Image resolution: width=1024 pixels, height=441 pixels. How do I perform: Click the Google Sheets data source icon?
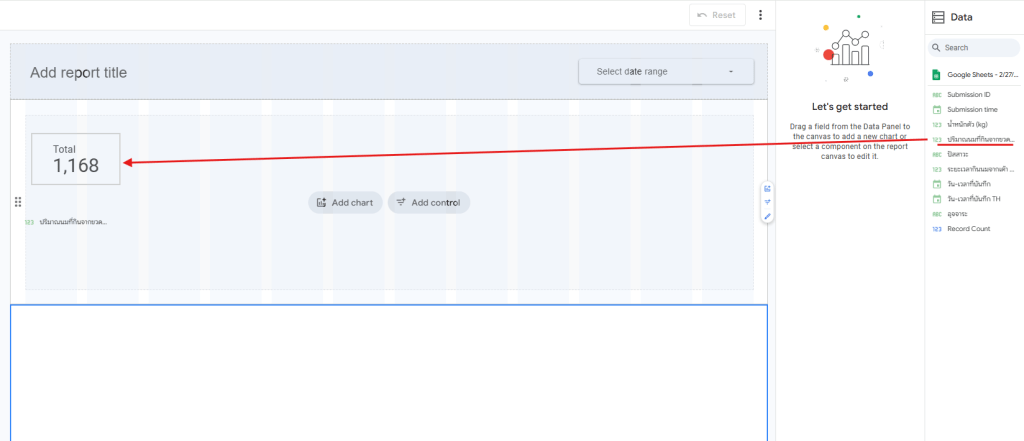point(937,74)
